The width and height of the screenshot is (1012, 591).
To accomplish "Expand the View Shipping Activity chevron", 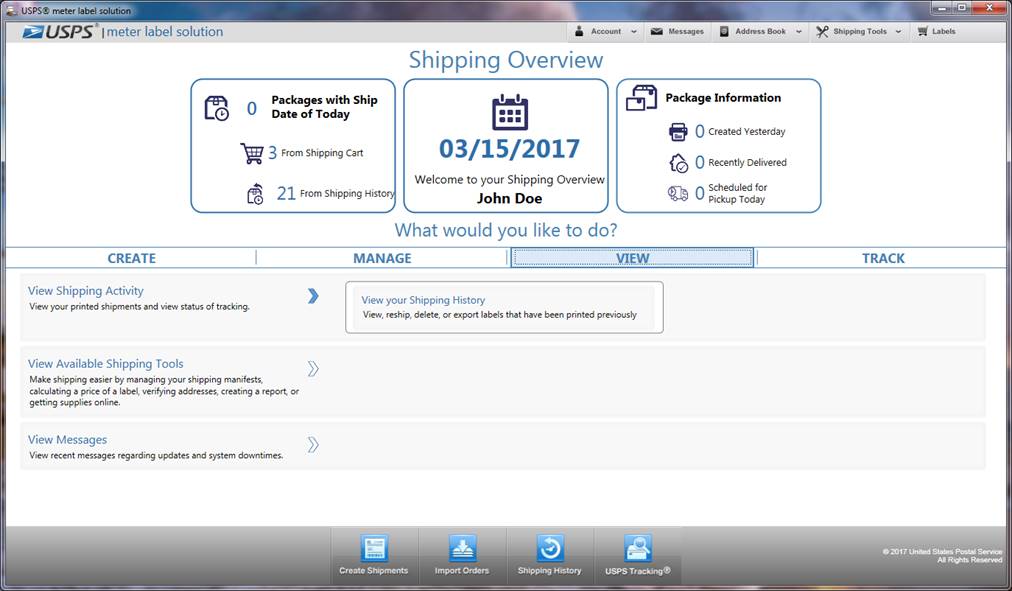I will [313, 296].
